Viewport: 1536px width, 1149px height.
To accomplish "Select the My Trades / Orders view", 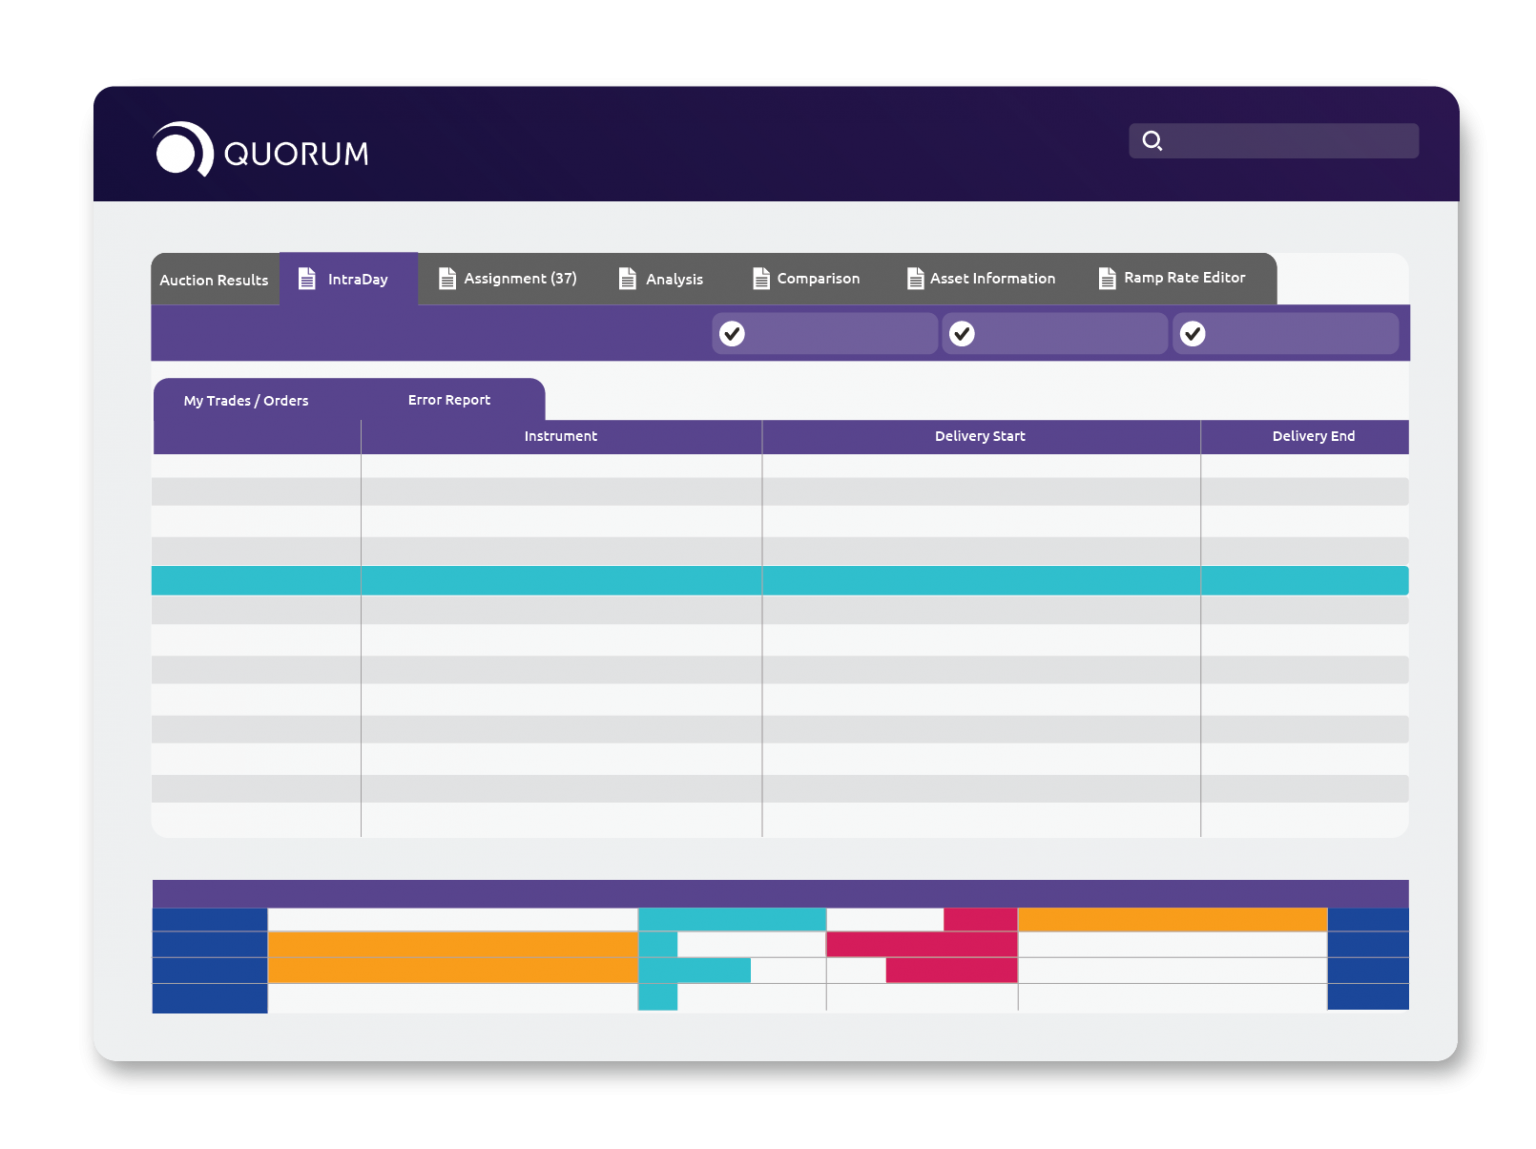I will (244, 399).
